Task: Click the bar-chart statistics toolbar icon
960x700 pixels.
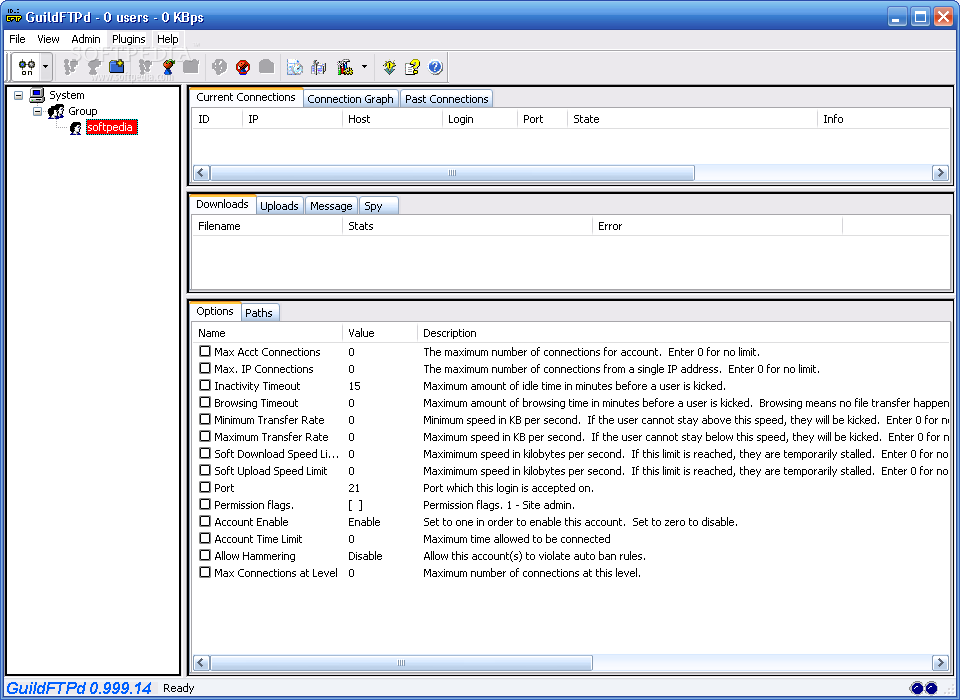Action: point(318,67)
